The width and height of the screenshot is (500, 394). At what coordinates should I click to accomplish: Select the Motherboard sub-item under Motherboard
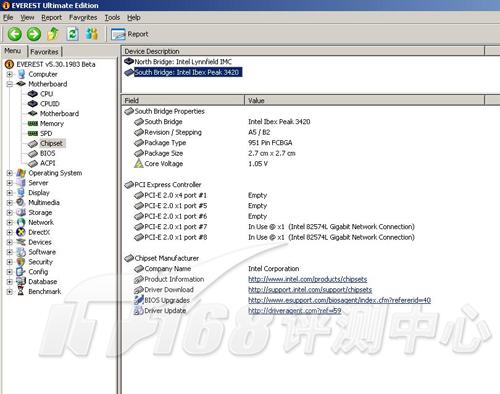[59, 114]
